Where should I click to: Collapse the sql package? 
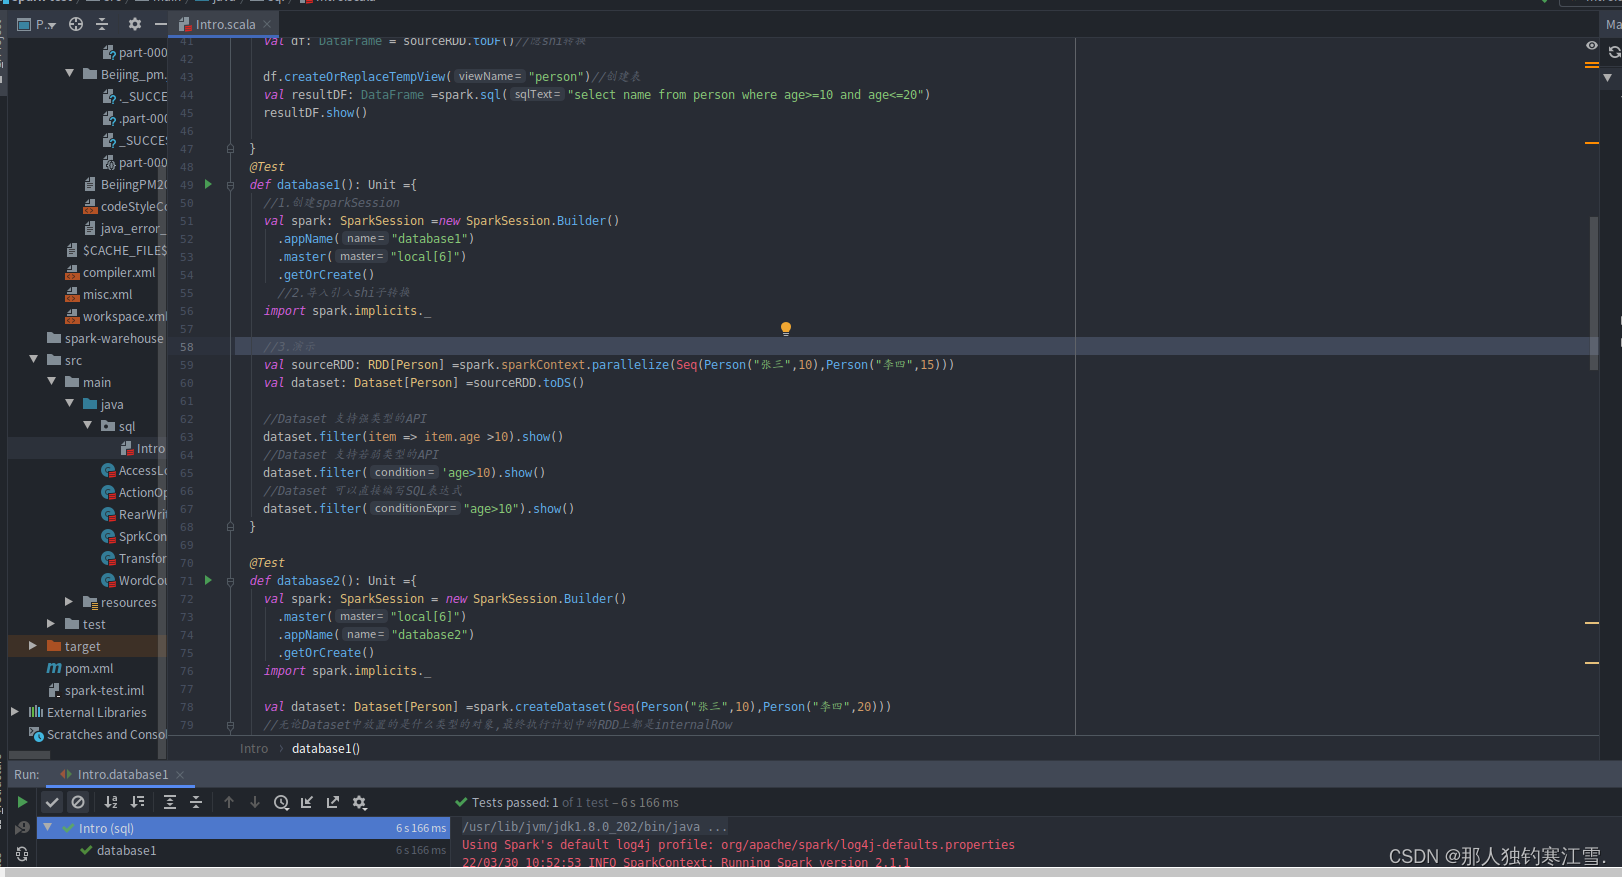pos(87,425)
